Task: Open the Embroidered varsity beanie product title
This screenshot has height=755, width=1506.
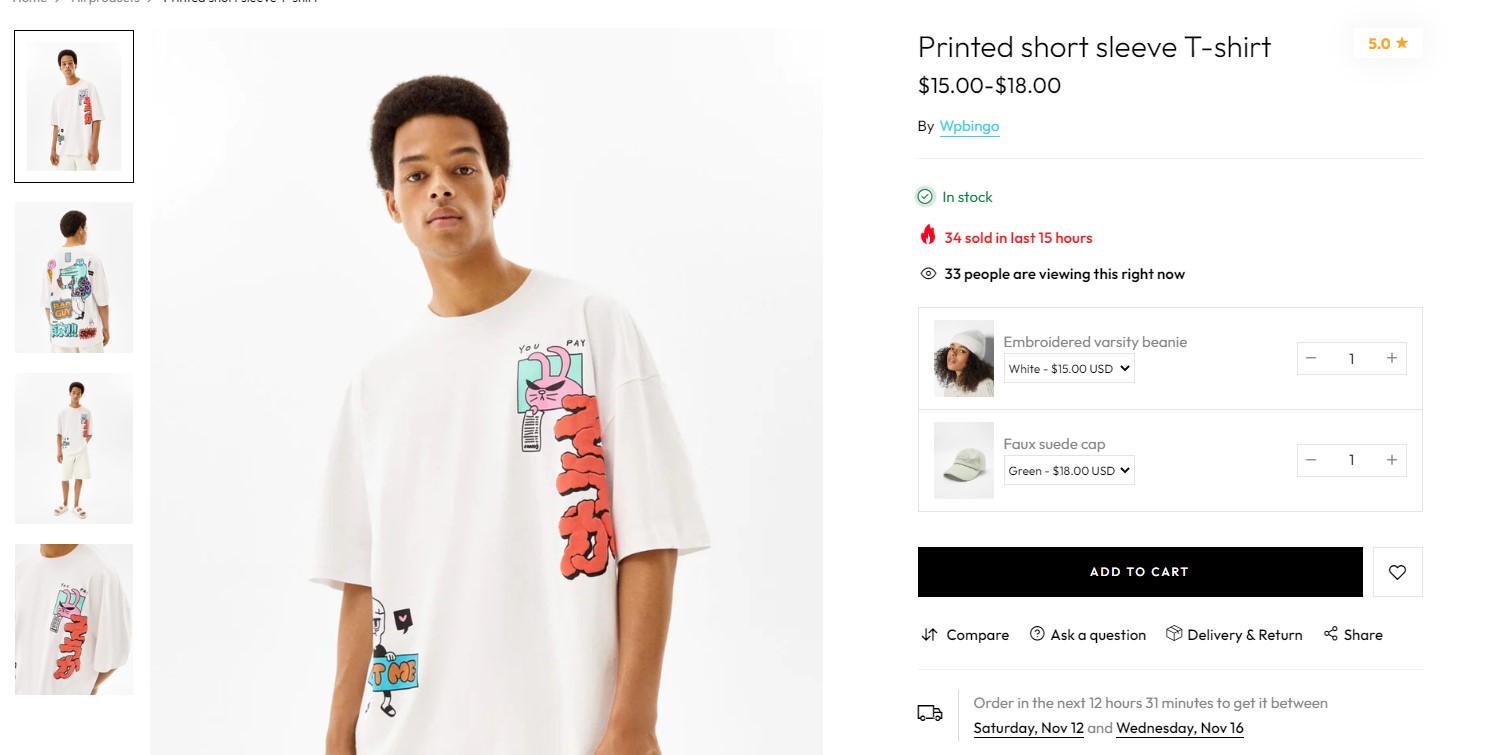Action: pos(1095,342)
